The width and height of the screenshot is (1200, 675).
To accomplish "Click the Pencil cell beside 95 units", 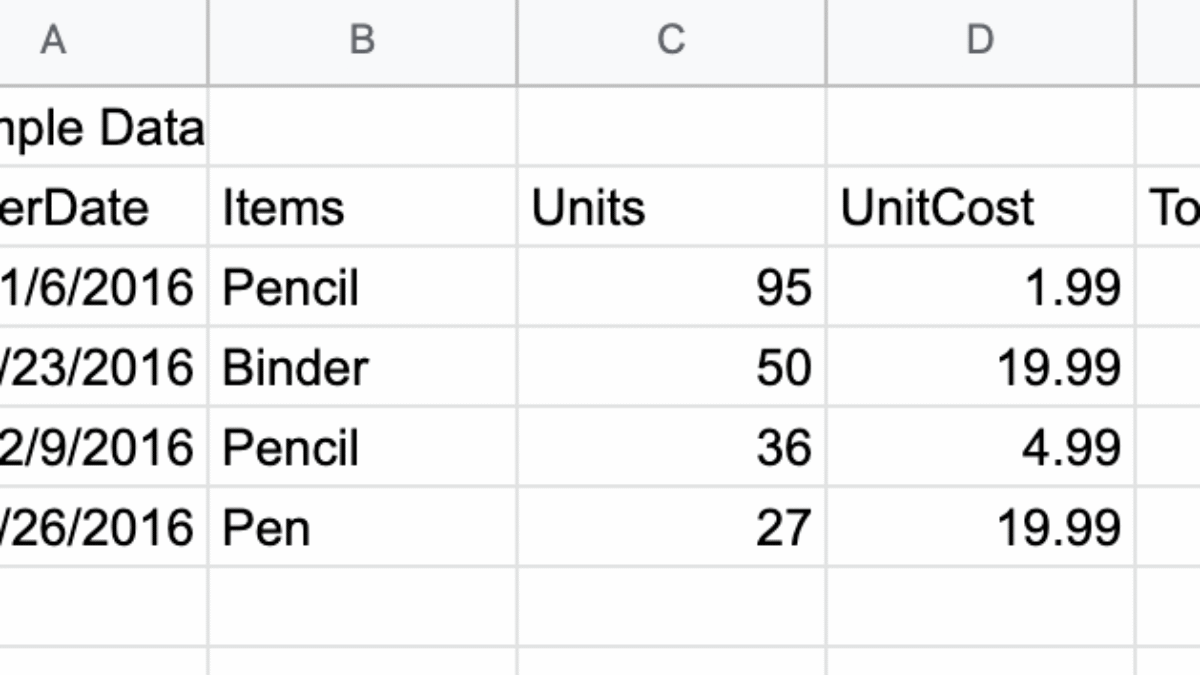I will tap(362, 288).
